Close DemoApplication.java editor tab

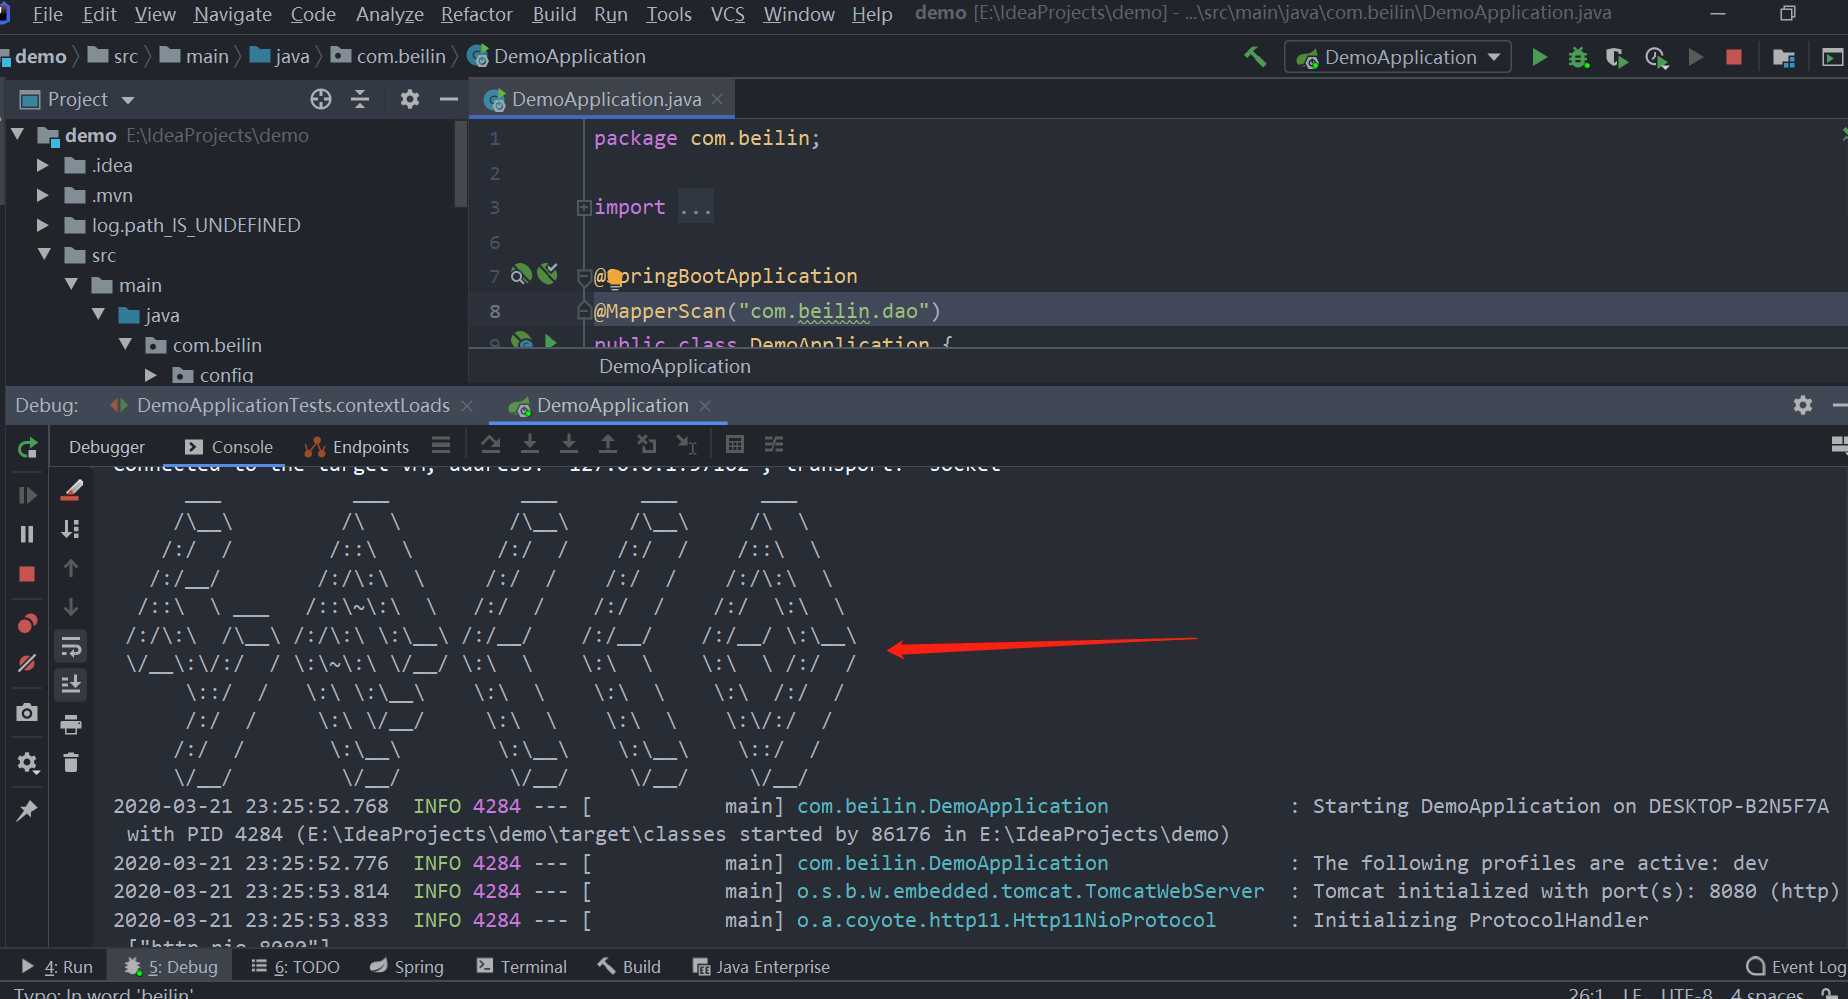(x=717, y=99)
